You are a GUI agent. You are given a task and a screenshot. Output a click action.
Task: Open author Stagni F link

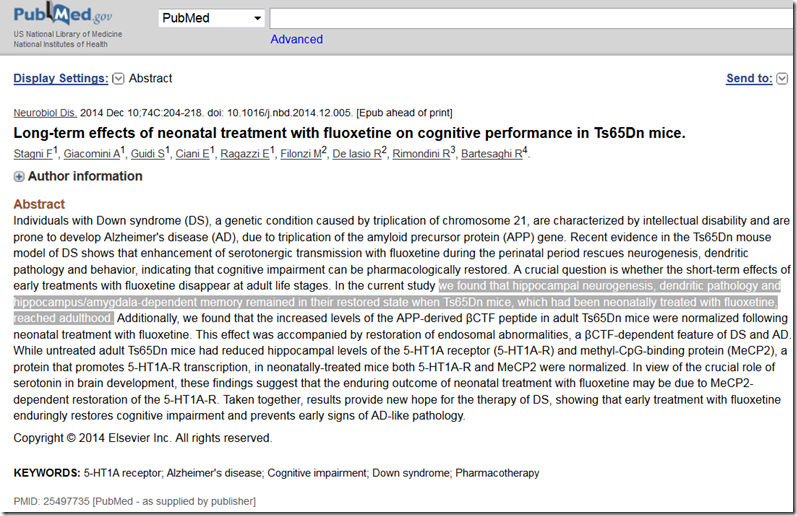click(x=33, y=154)
